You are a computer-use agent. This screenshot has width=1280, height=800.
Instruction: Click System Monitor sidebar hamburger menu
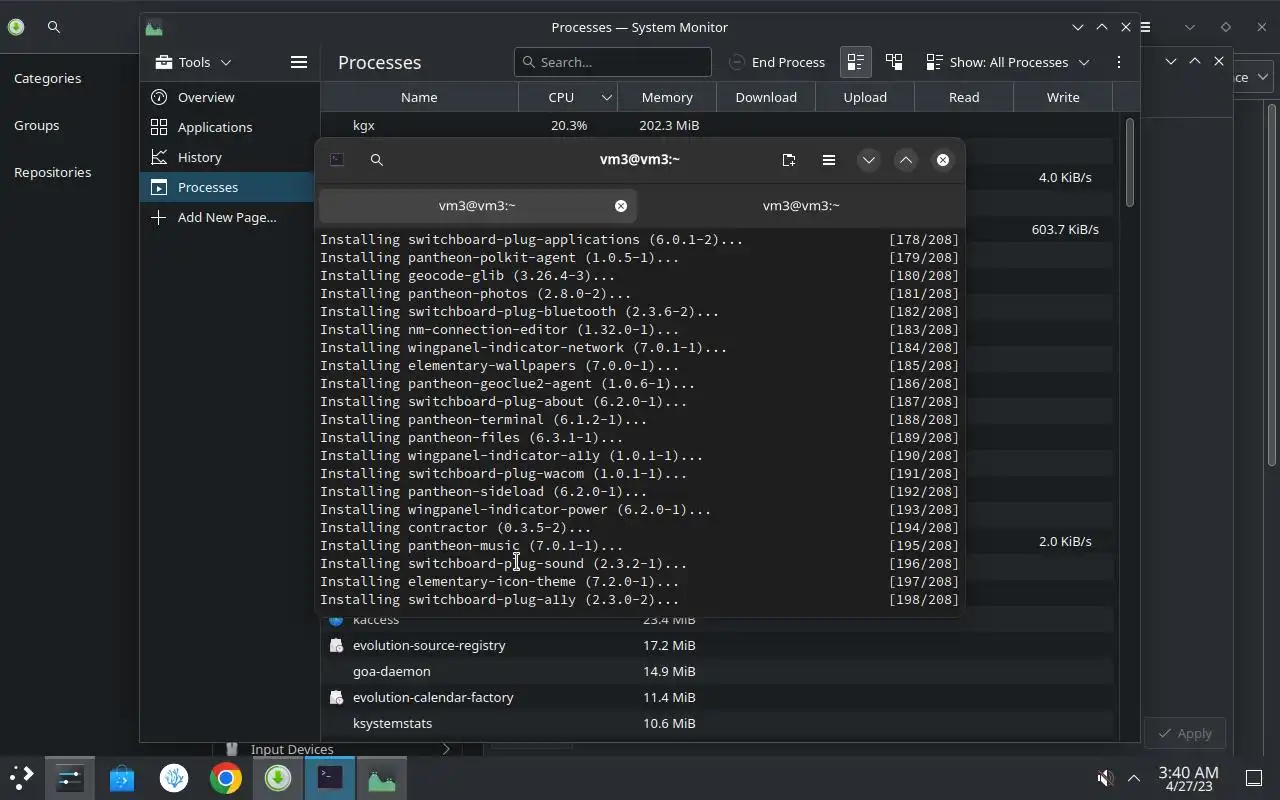[x=298, y=62]
